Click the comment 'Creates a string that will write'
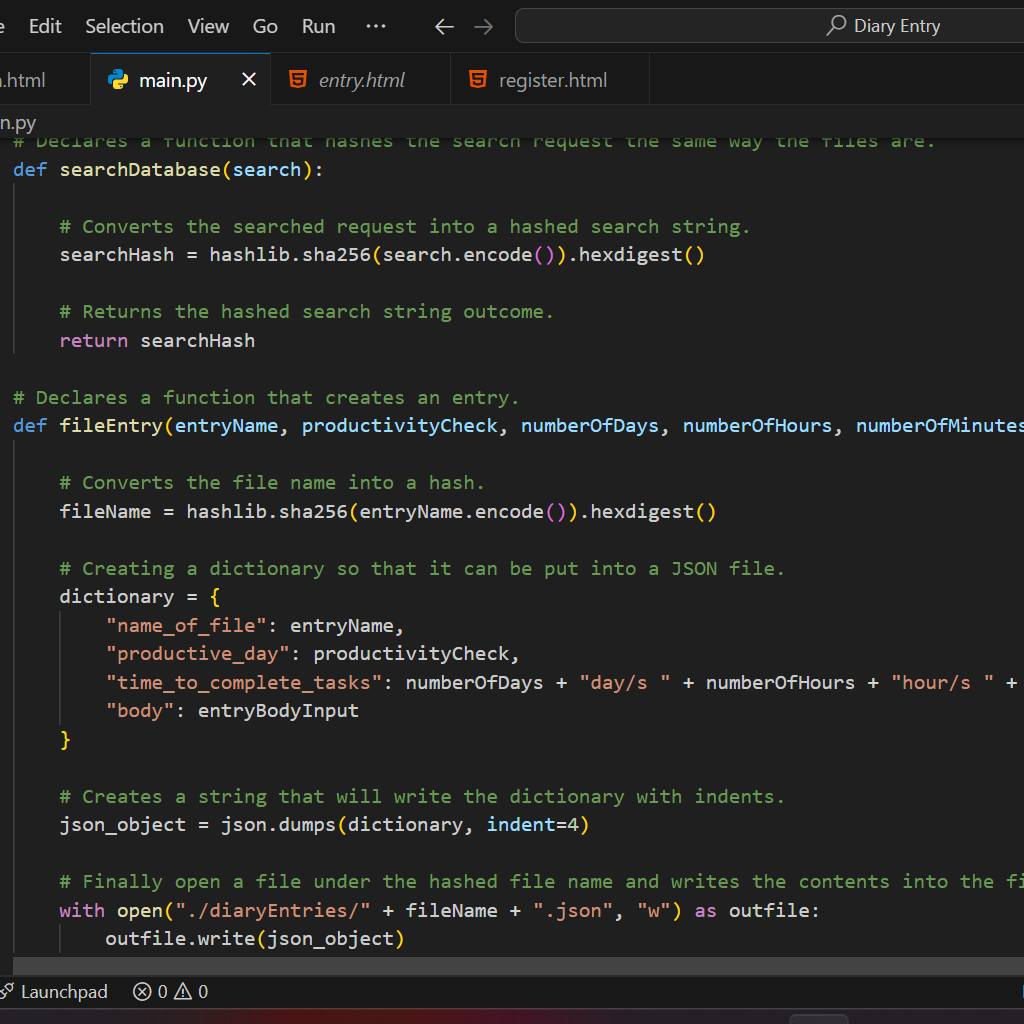Image resolution: width=1024 pixels, height=1024 pixels. coord(423,797)
